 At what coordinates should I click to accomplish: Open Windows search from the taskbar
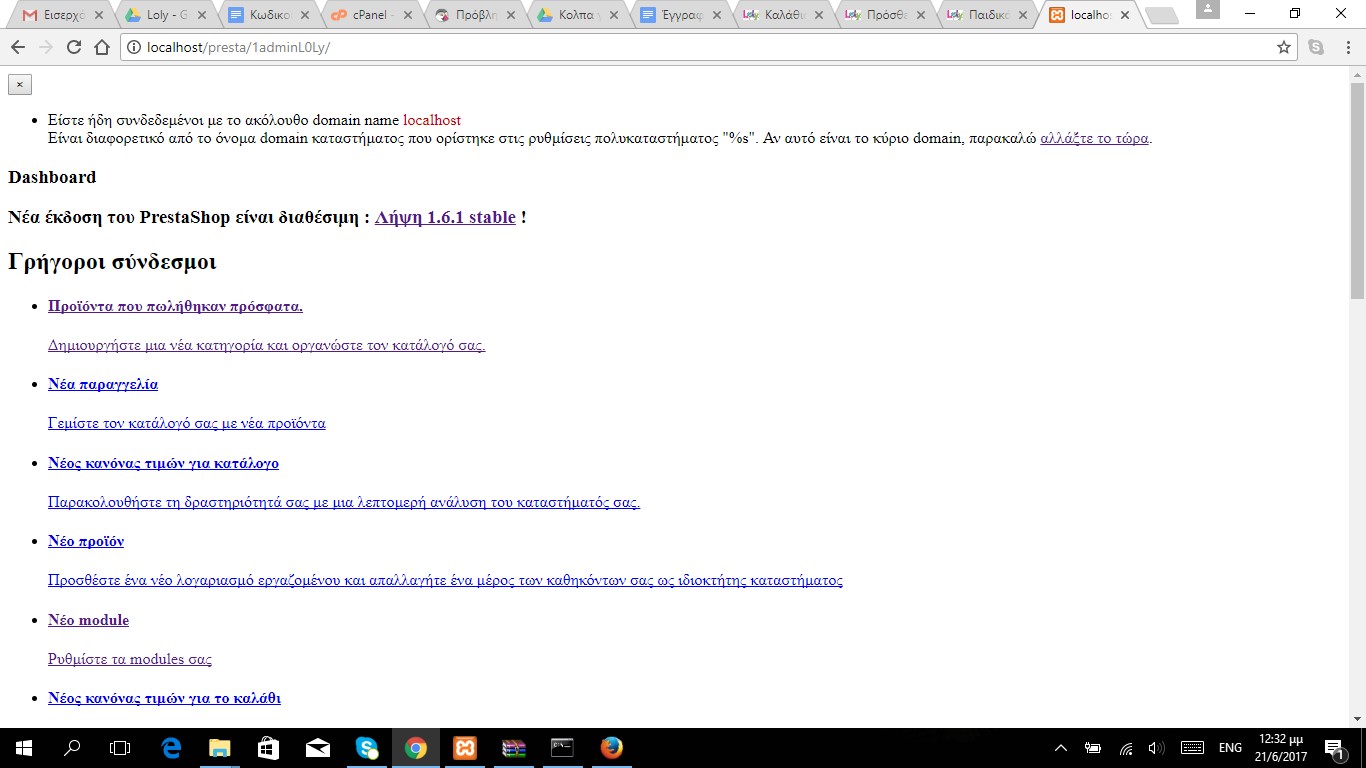(x=72, y=748)
